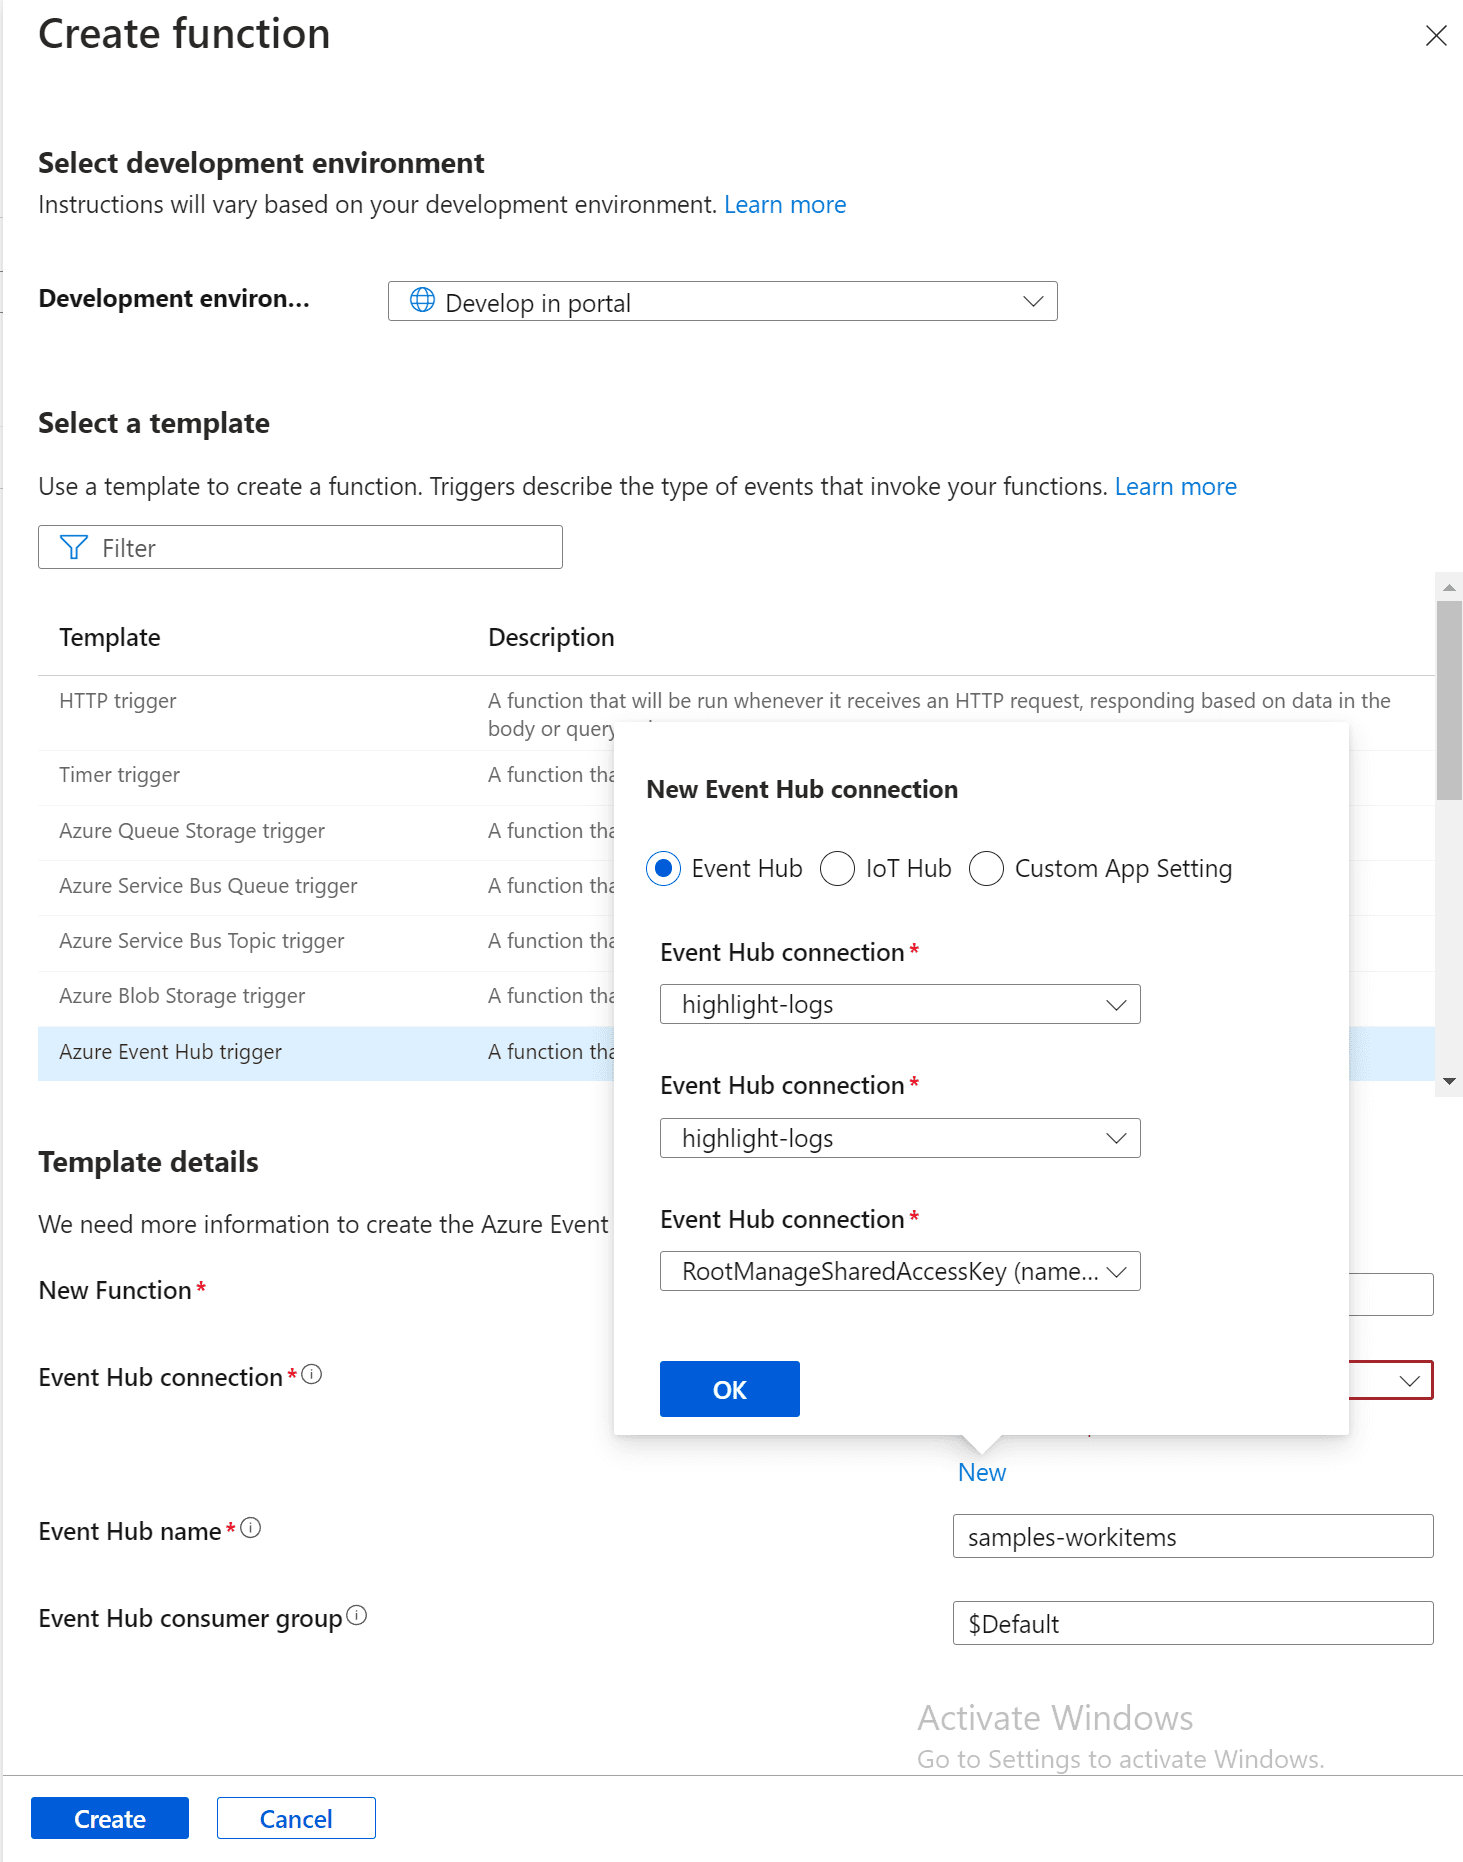
Task: Click the globe icon in development environment dropdown
Action: point(423,300)
